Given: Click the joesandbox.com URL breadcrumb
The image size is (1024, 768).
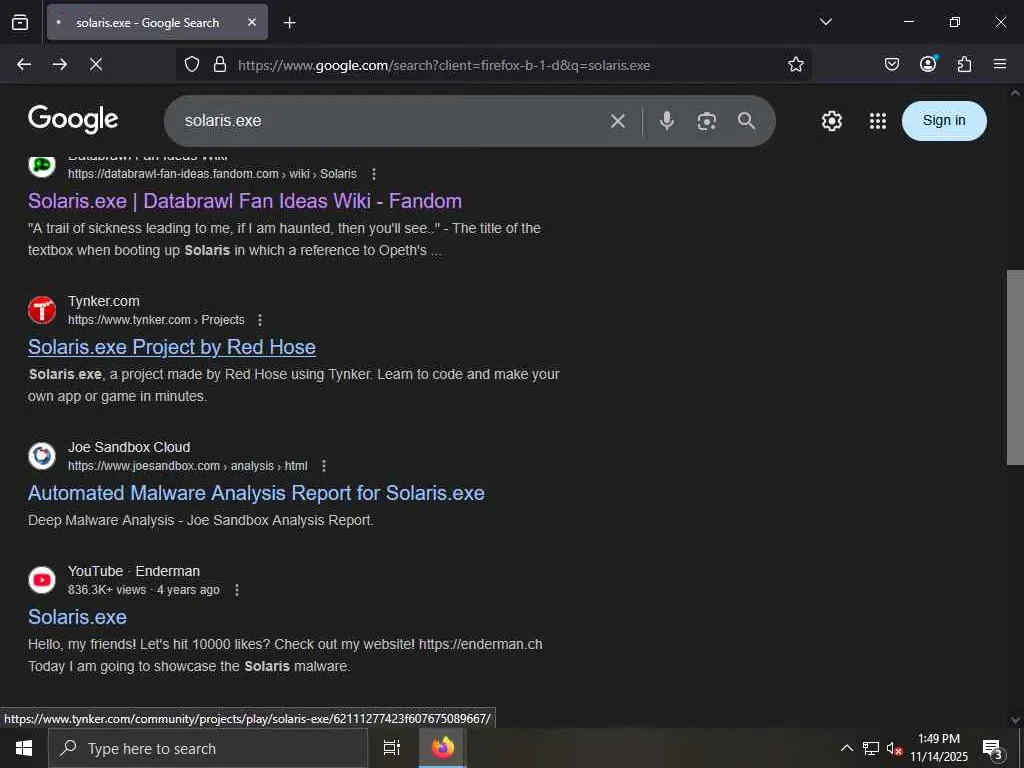Looking at the screenshot, I should click(x=187, y=466).
